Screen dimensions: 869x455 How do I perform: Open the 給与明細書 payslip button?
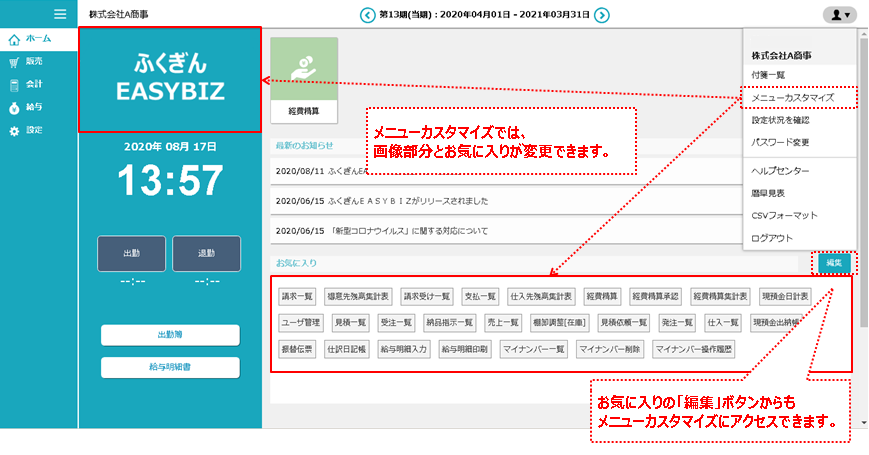(170, 367)
